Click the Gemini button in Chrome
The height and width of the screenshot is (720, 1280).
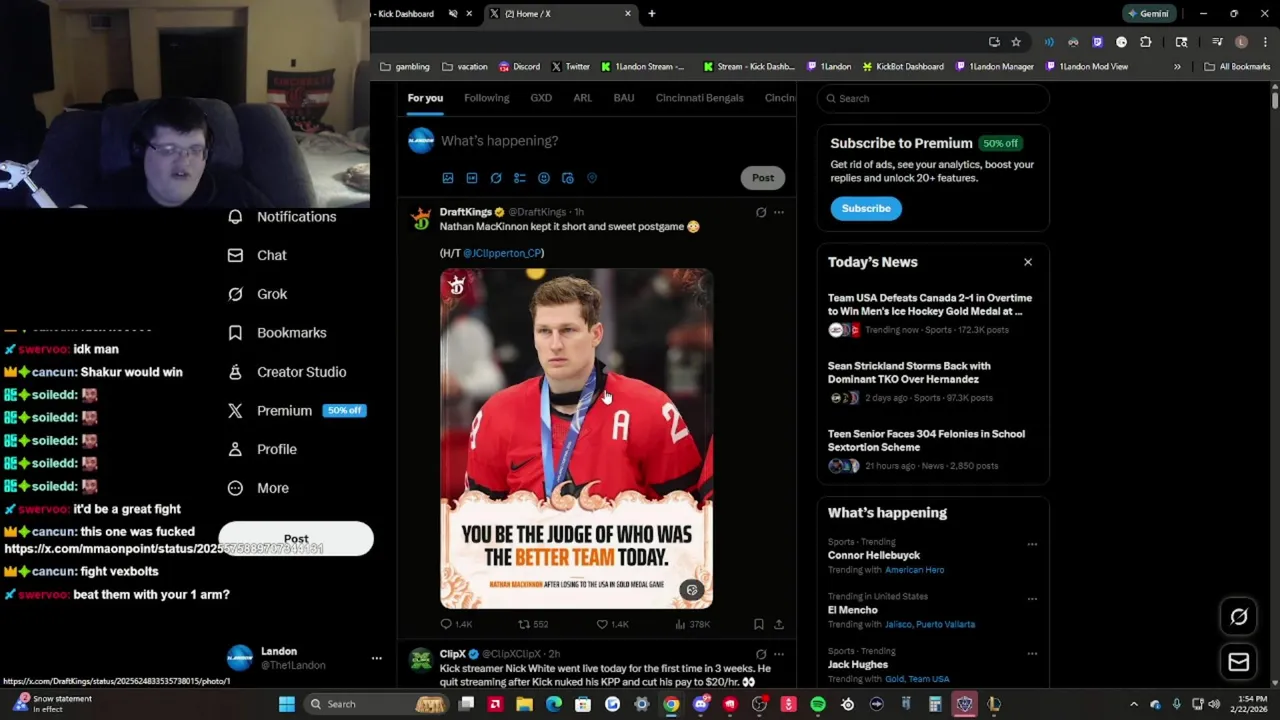click(x=1148, y=14)
